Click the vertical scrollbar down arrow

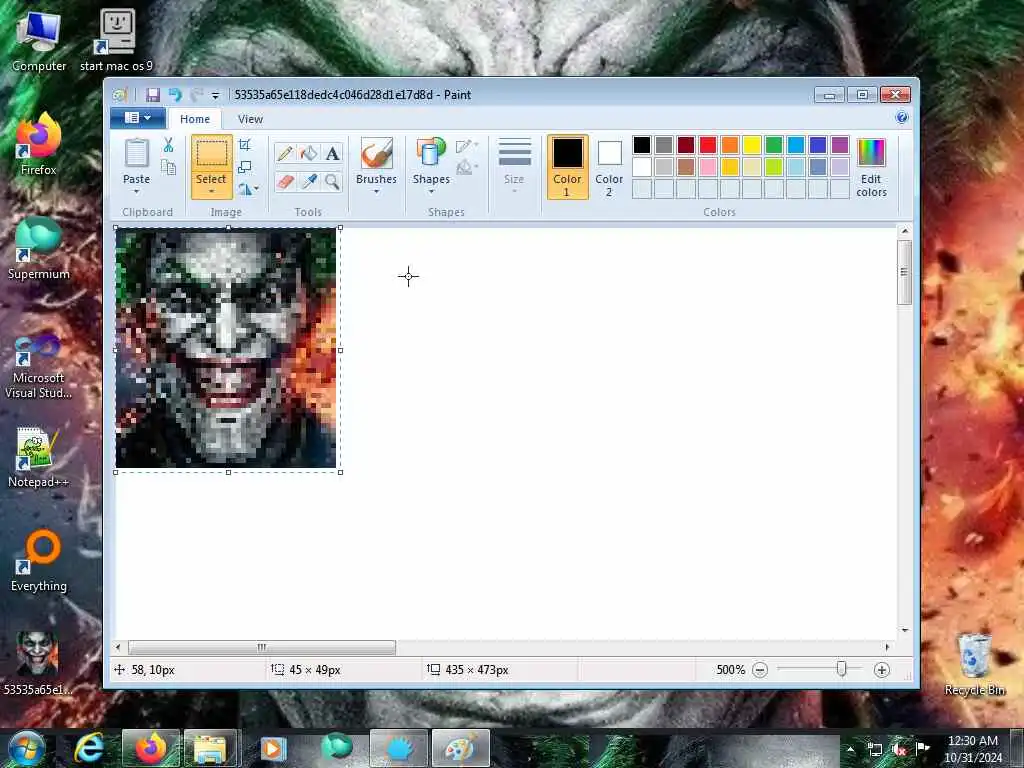(904, 630)
